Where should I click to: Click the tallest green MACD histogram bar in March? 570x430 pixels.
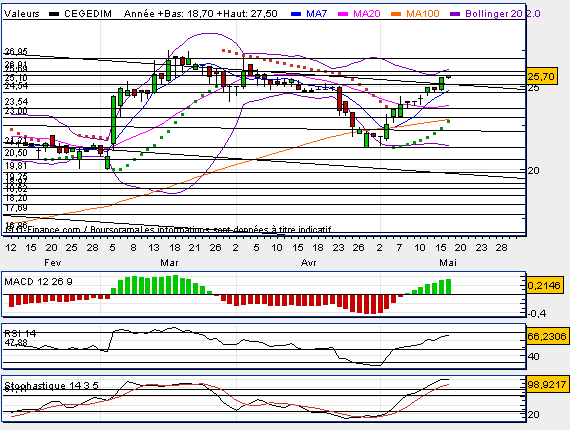click(175, 285)
